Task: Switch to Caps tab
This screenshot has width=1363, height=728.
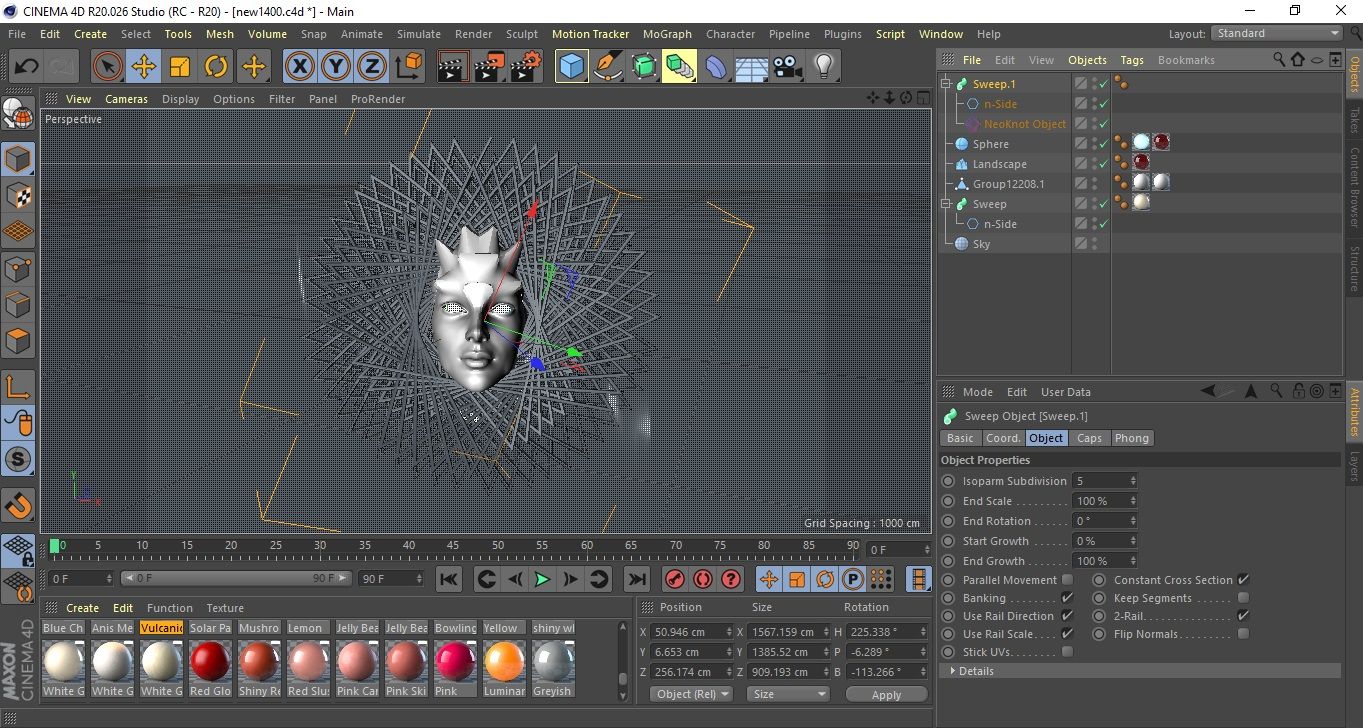Action: pos(1089,438)
